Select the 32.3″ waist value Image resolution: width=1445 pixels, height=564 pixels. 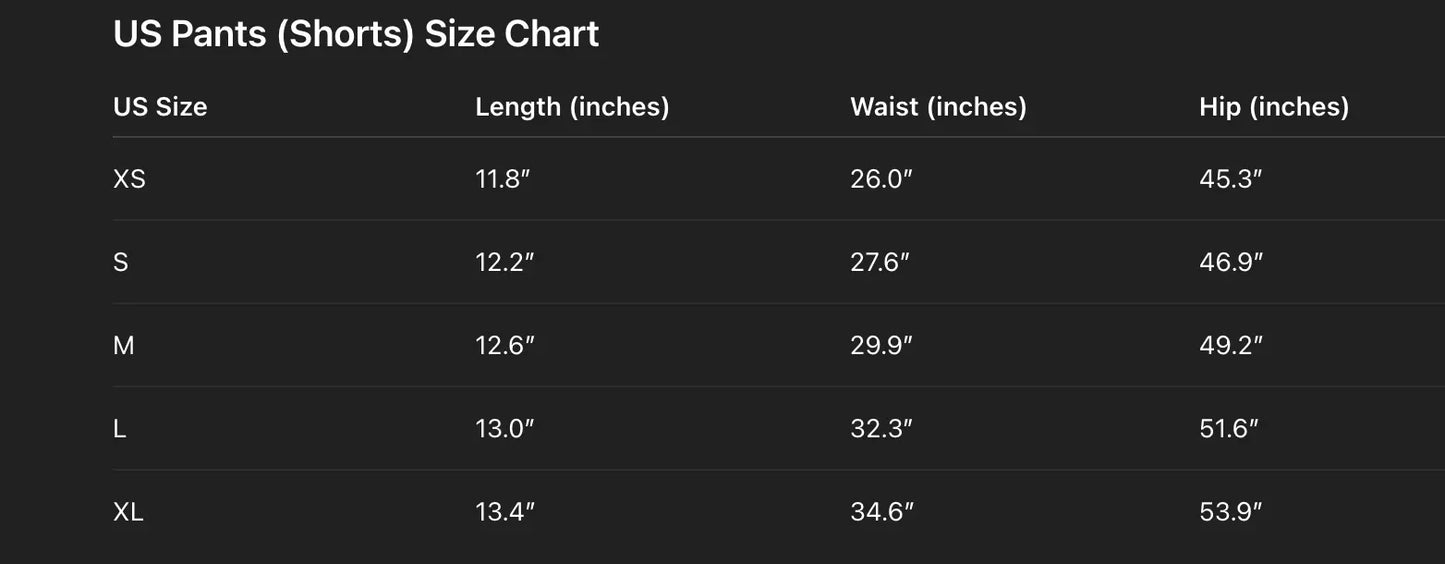881,429
